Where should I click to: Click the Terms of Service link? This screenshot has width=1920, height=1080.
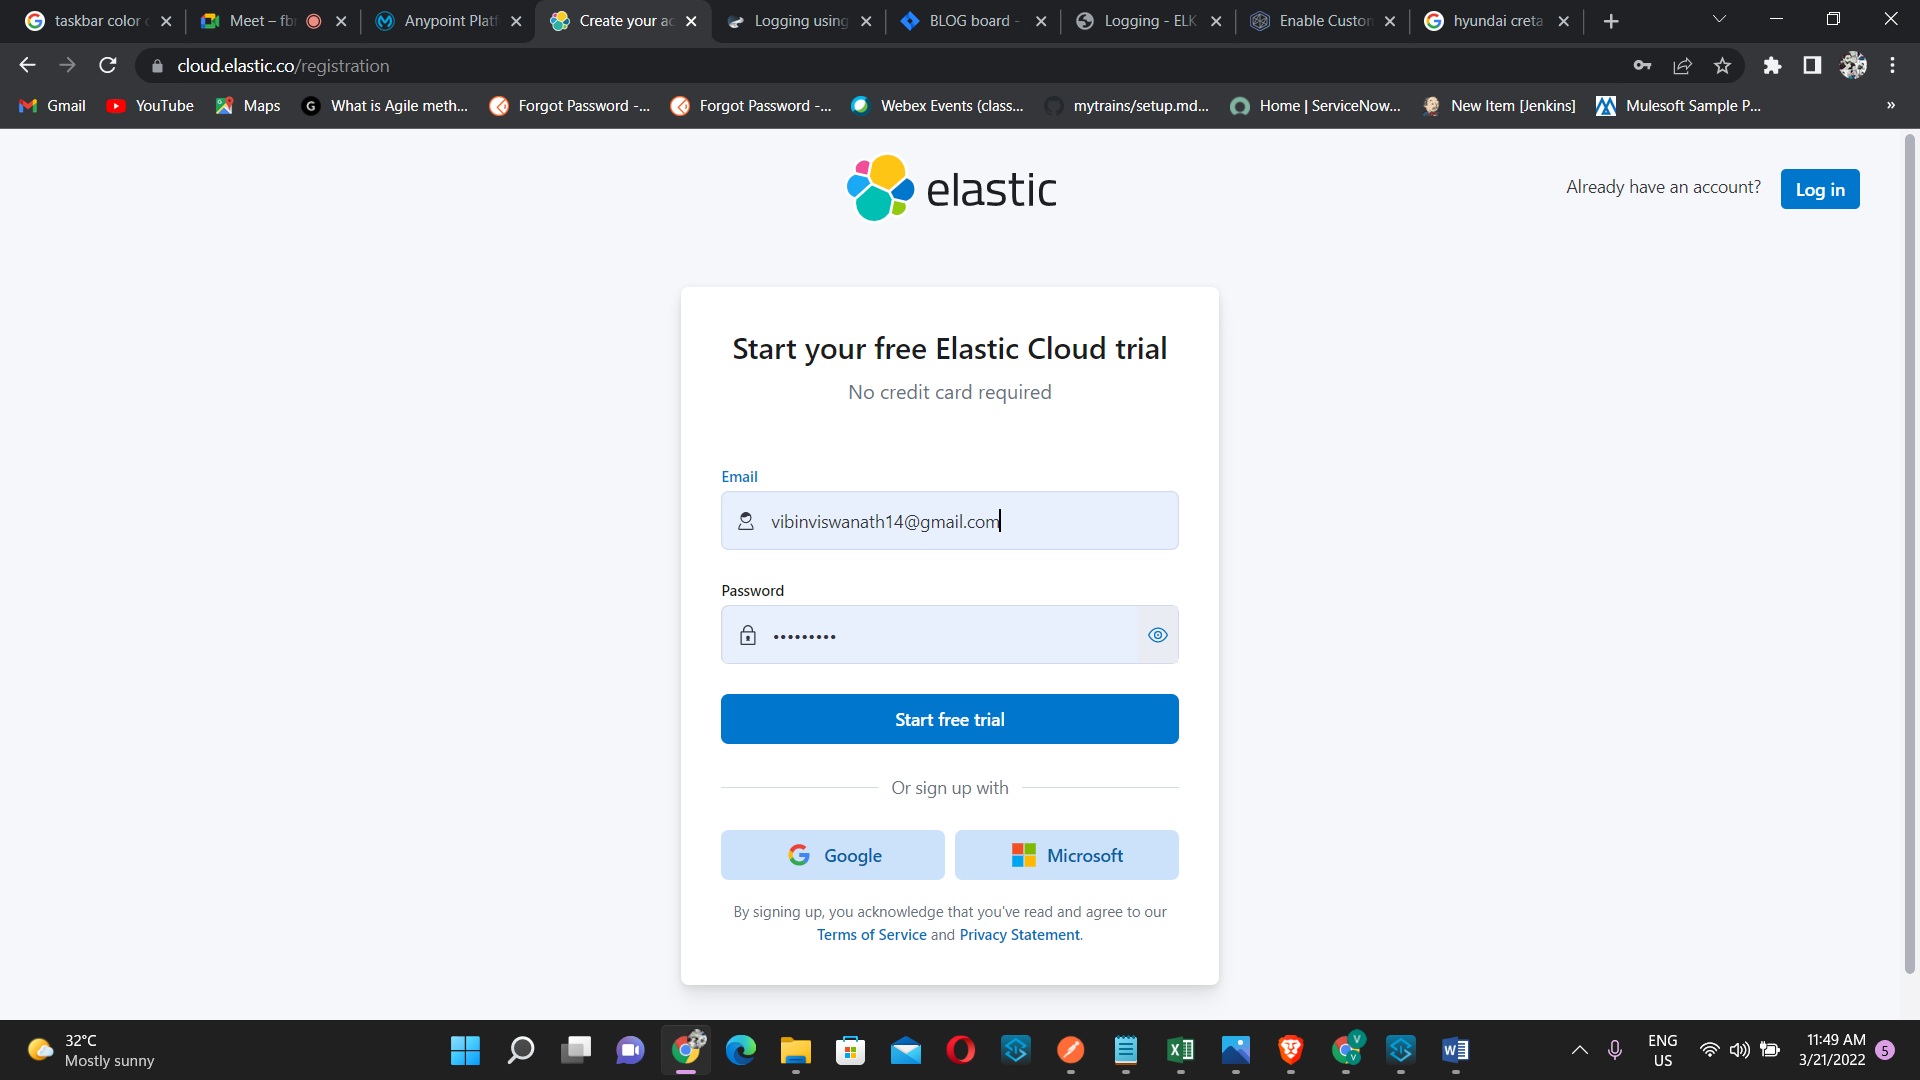870,934
